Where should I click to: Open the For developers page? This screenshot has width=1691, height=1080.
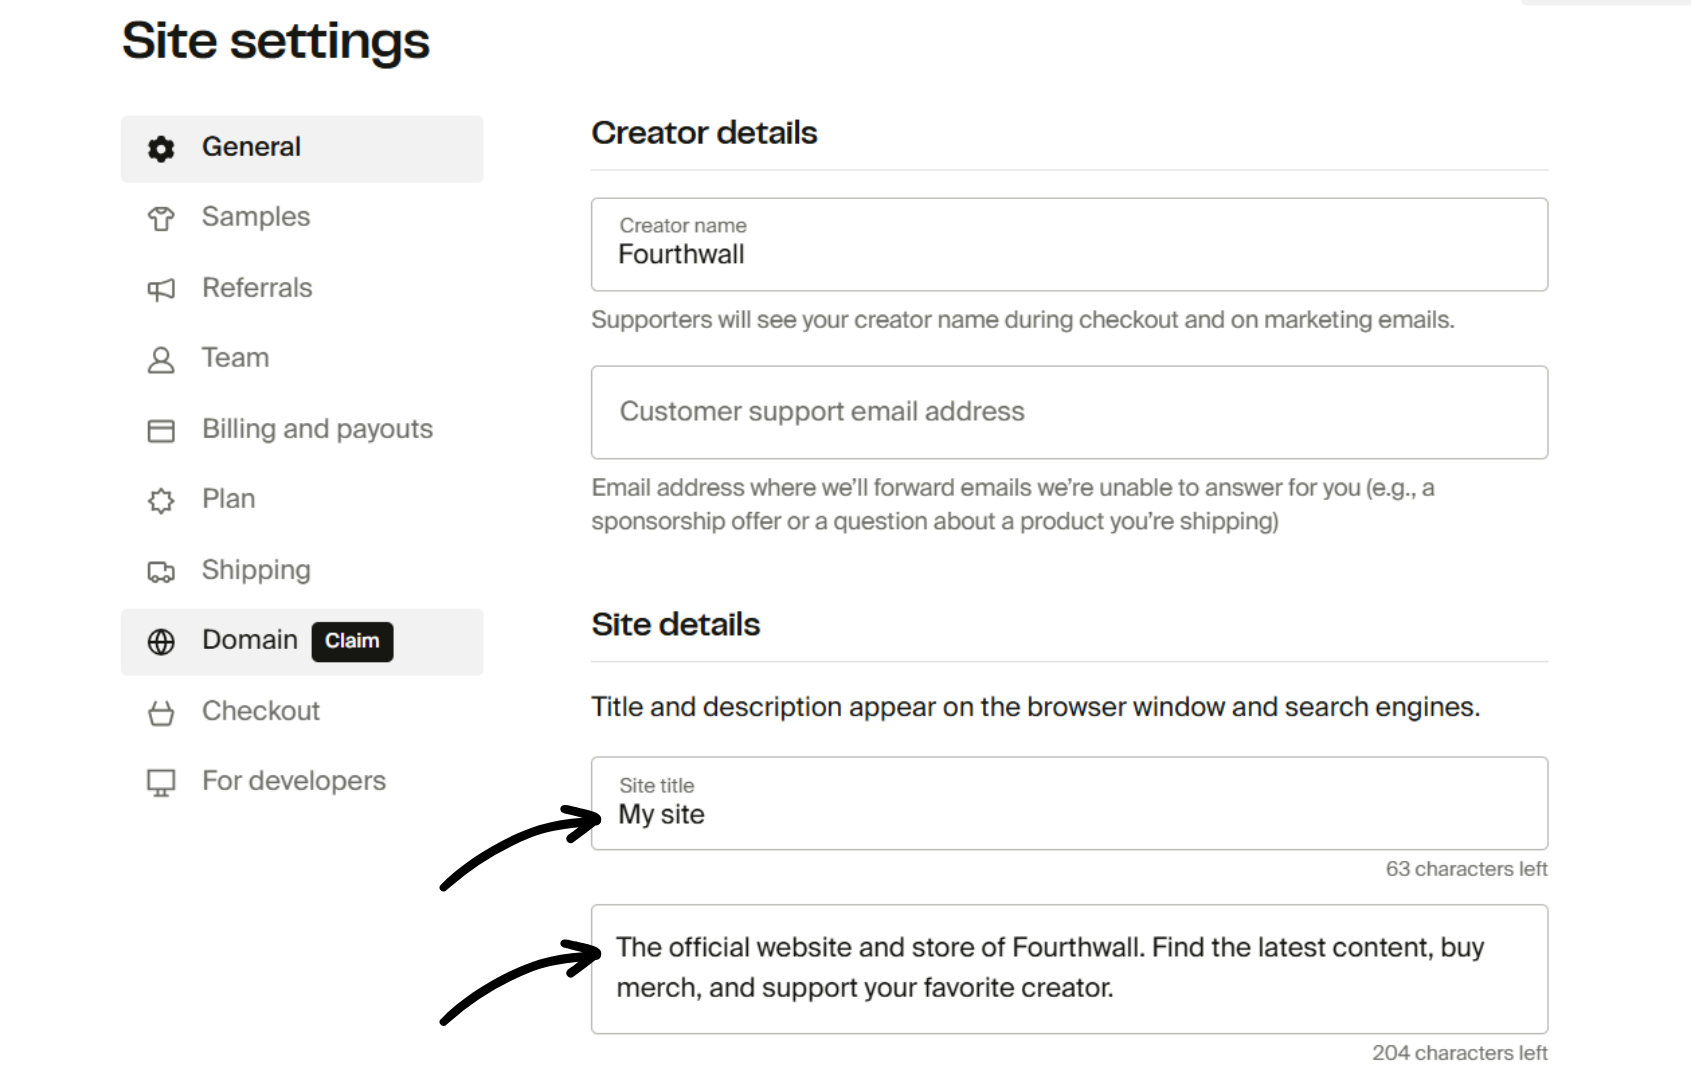[293, 781]
